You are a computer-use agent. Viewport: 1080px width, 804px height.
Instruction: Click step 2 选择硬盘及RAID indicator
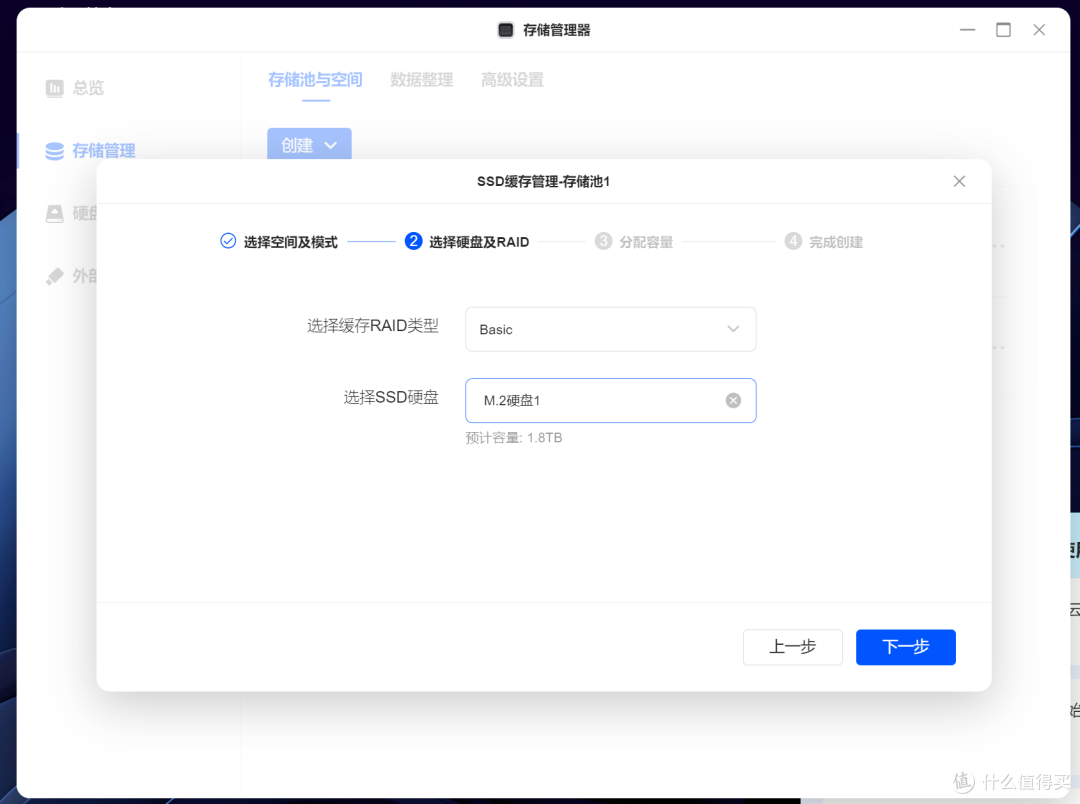click(467, 242)
